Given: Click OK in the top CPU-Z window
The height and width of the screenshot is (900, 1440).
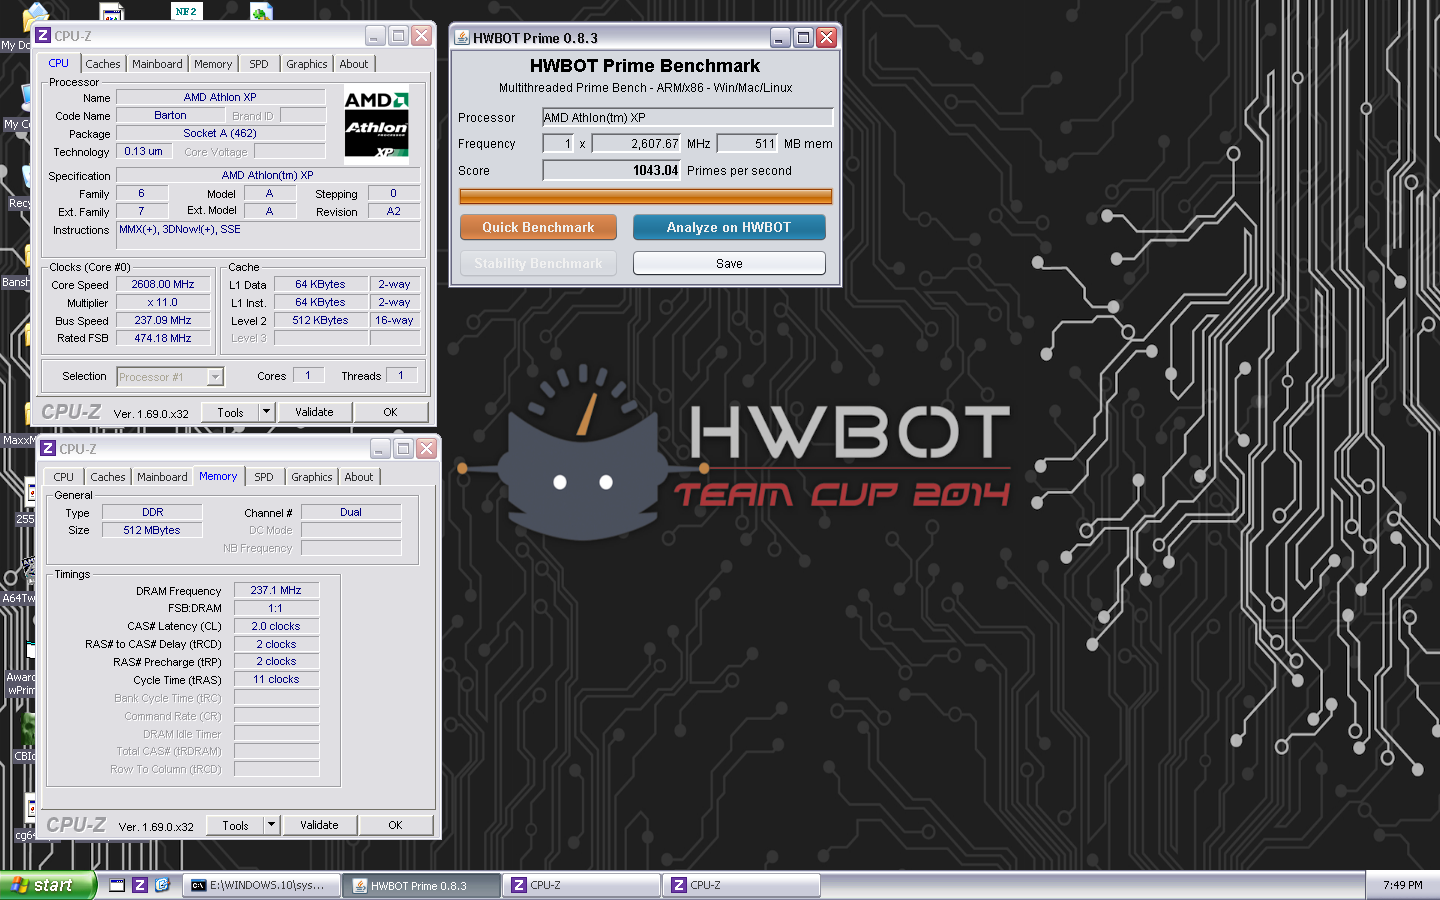Looking at the screenshot, I should 390,412.
